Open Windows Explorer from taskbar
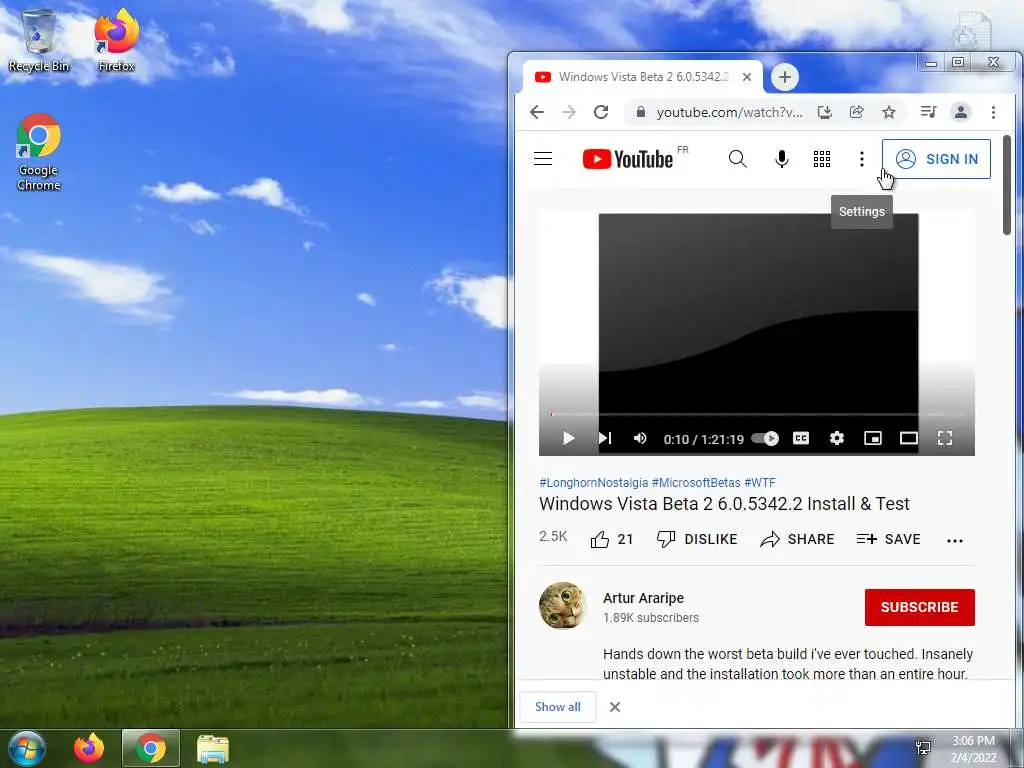 pos(213,748)
